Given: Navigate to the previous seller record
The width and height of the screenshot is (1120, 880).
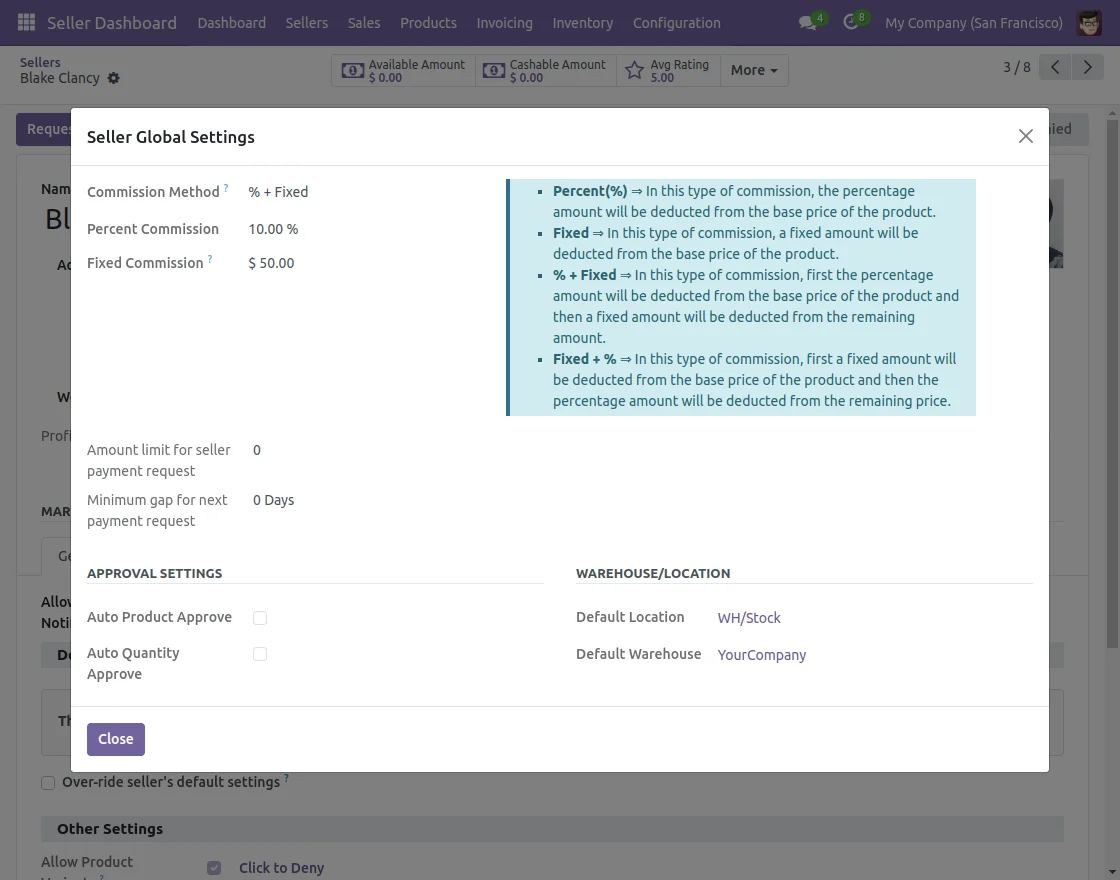Looking at the screenshot, I should point(1054,66).
